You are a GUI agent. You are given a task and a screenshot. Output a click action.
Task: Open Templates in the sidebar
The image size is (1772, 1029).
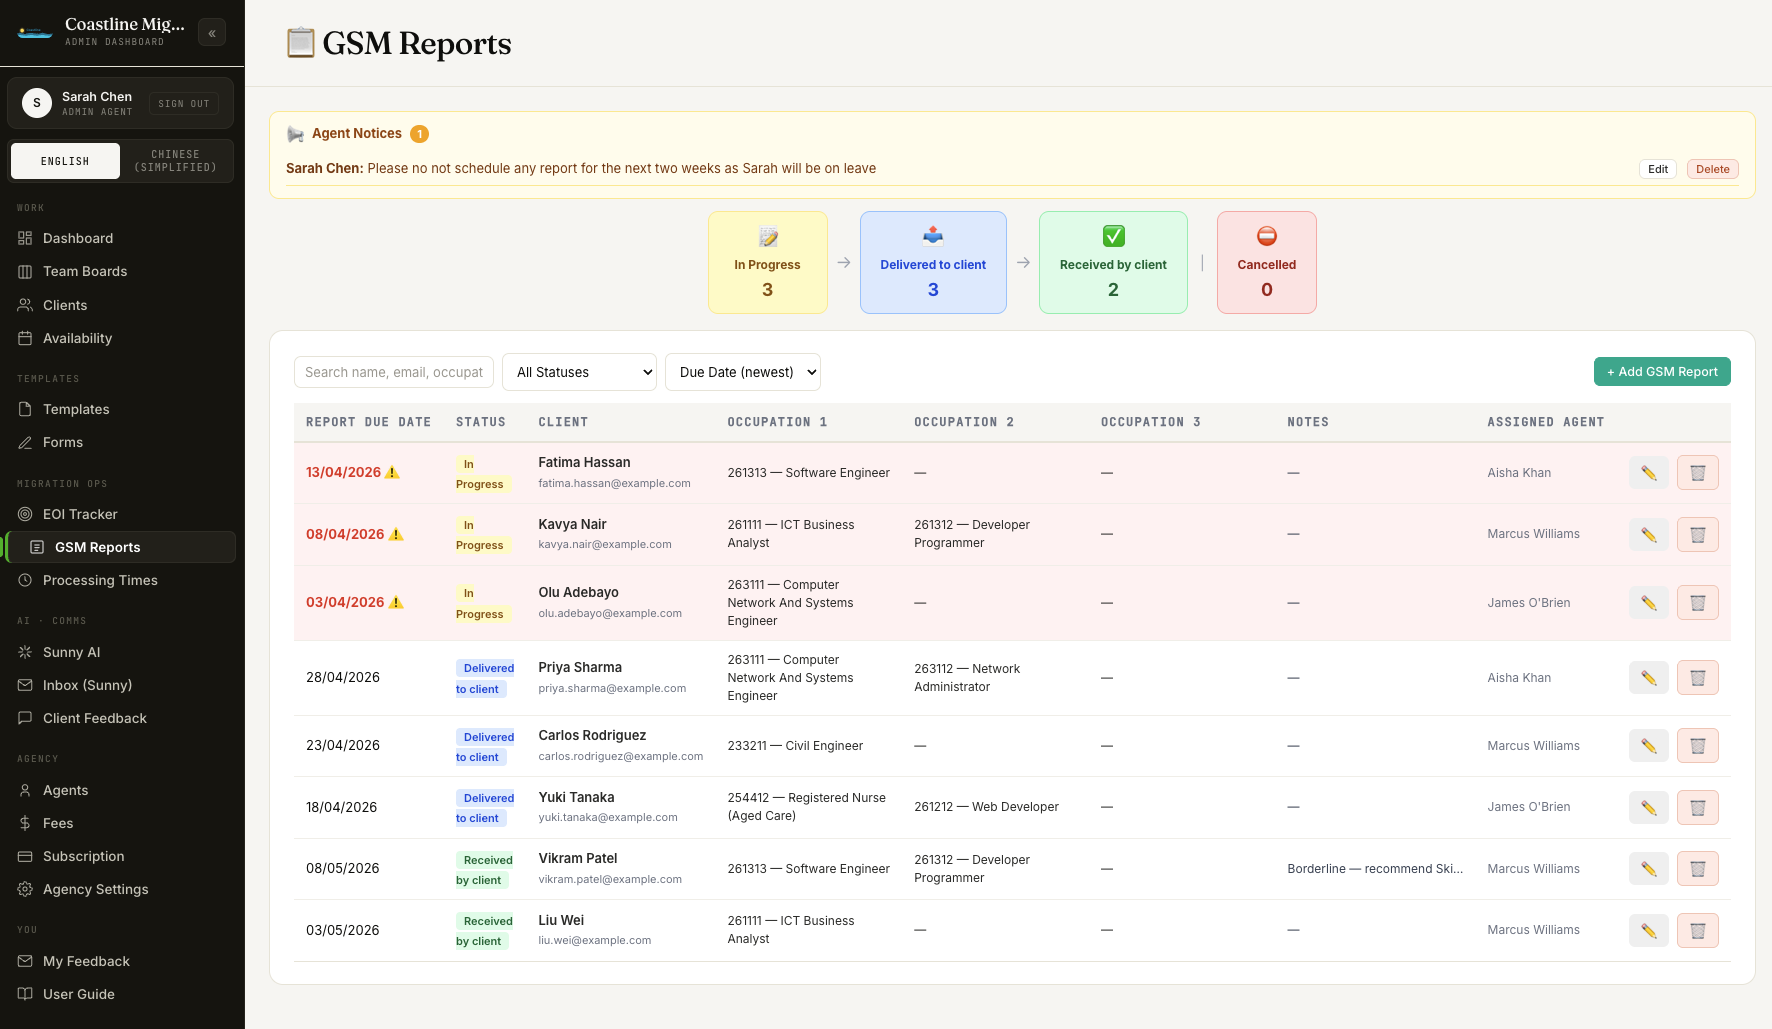(x=76, y=409)
